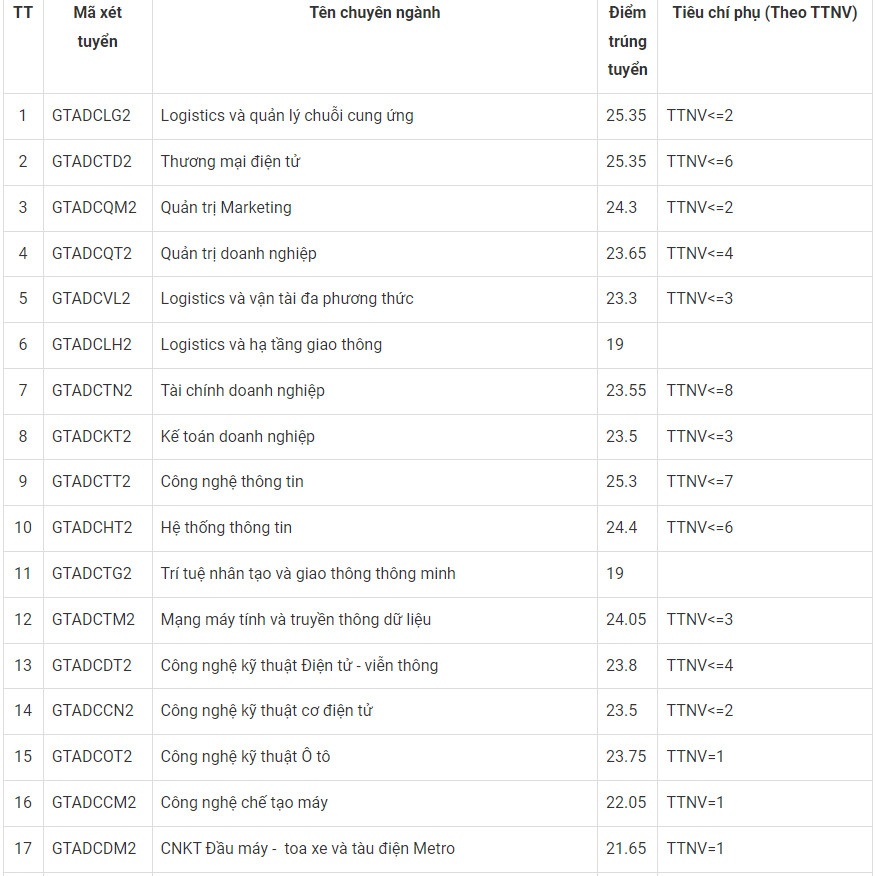The width and height of the screenshot is (876, 876).
Task: Click "Công nghệ kỹ thuật Ô tô" name
Action: tap(245, 757)
